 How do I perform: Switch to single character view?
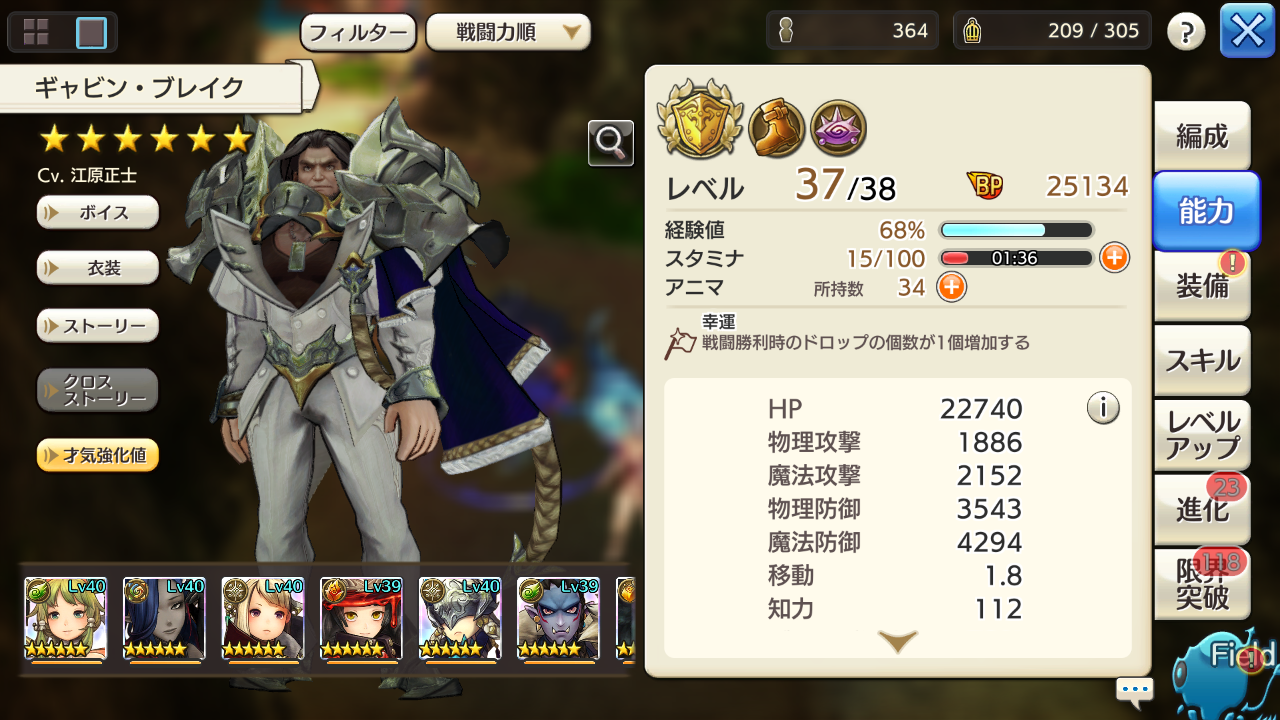[x=91, y=32]
